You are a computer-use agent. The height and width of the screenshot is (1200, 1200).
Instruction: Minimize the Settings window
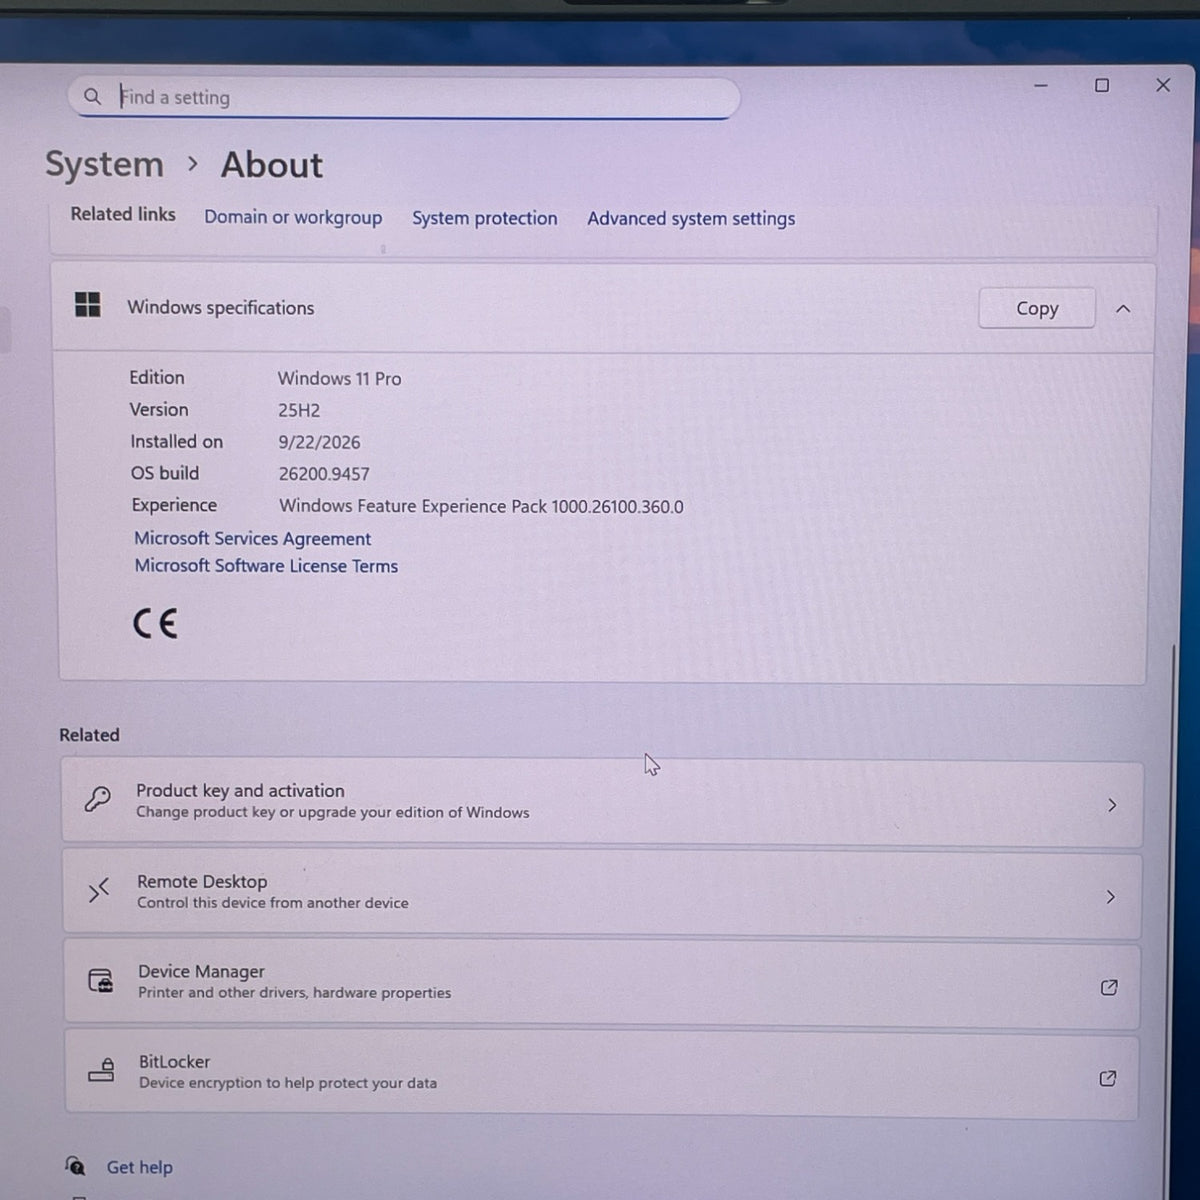pos(1041,86)
